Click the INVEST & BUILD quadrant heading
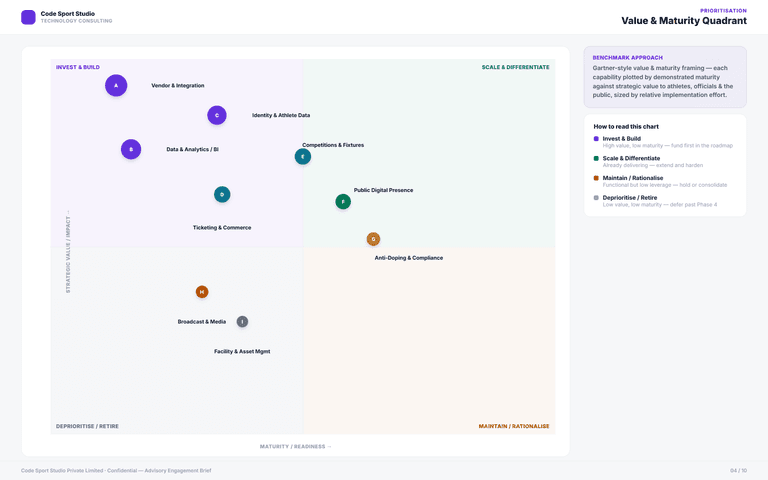Image resolution: width=768 pixels, height=480 pixels. coord(78,68)
